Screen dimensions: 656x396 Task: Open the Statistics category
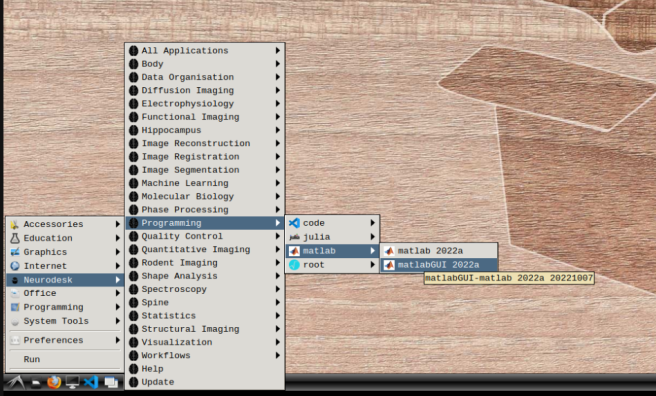pos(205,316)
